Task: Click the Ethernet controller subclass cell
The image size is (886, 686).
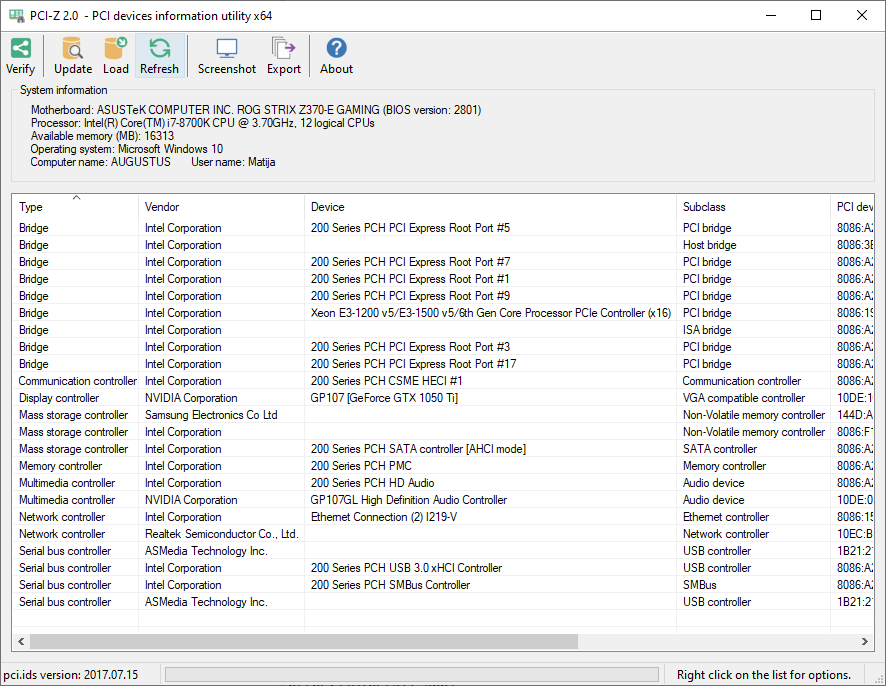Action: (x=726, y=516)
